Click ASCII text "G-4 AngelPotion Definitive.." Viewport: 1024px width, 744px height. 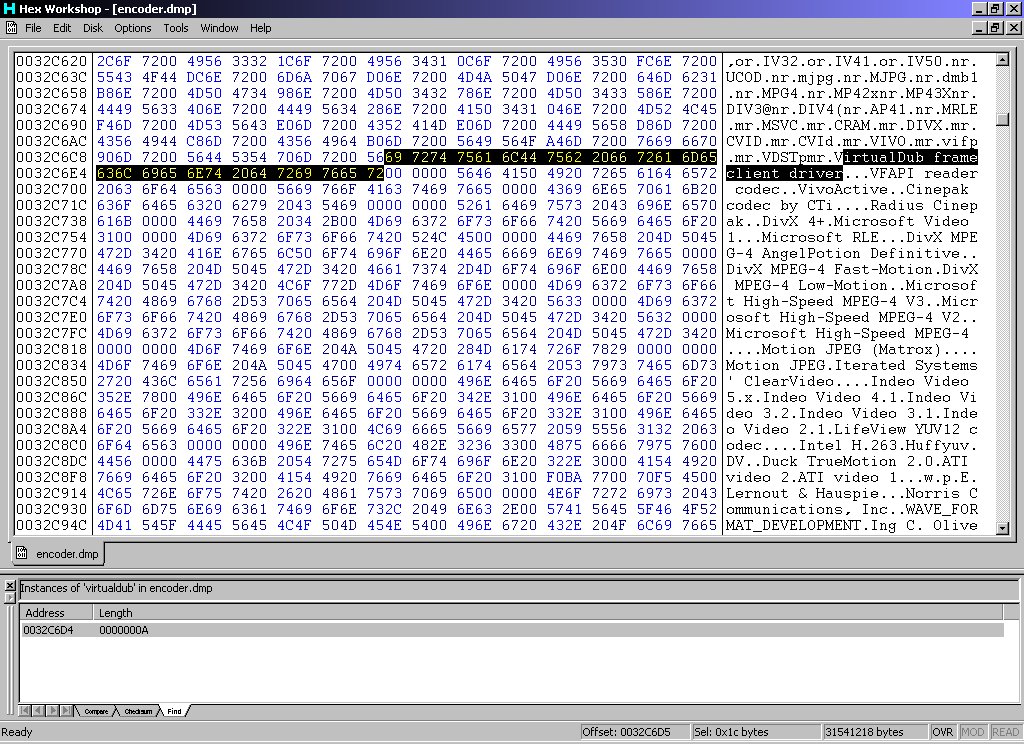tap(852, 253)
